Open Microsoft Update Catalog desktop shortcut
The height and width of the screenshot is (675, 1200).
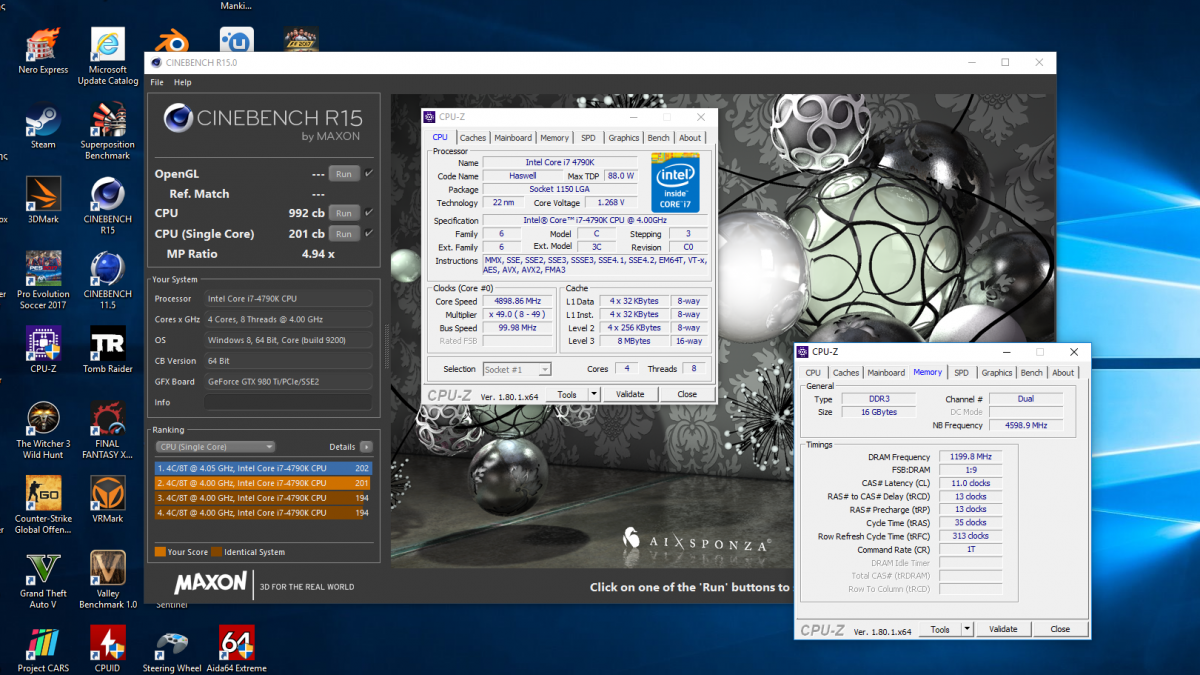click(107, 56)
